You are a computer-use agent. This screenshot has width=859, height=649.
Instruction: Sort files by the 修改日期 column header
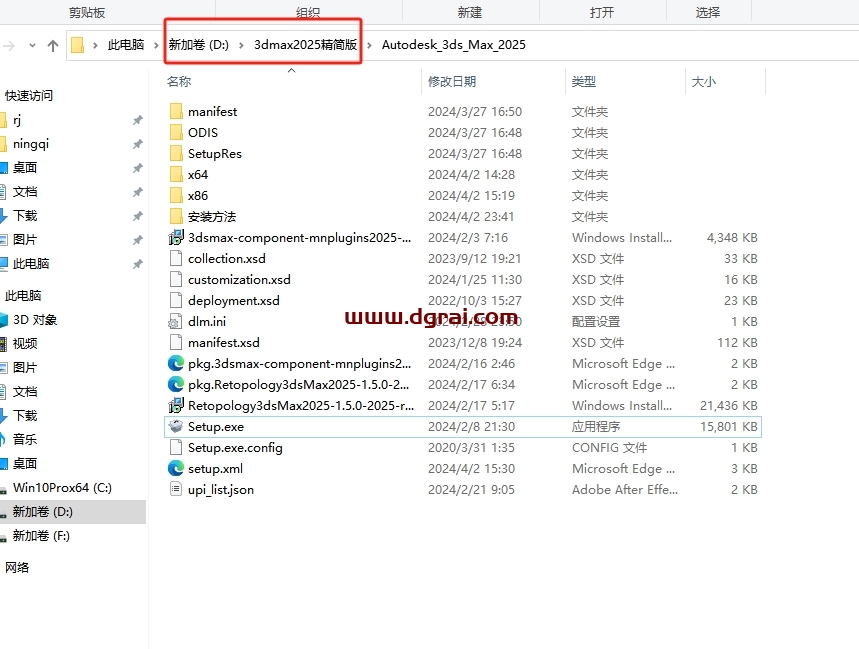452,82
